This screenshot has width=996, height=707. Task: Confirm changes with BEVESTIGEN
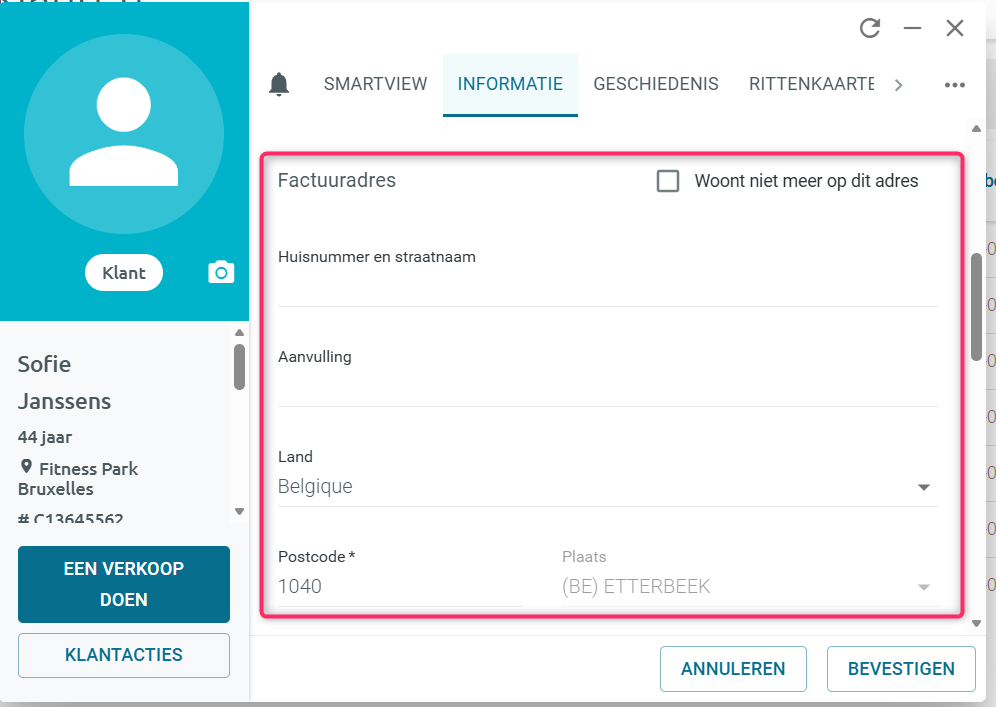(x=901, y=669)
